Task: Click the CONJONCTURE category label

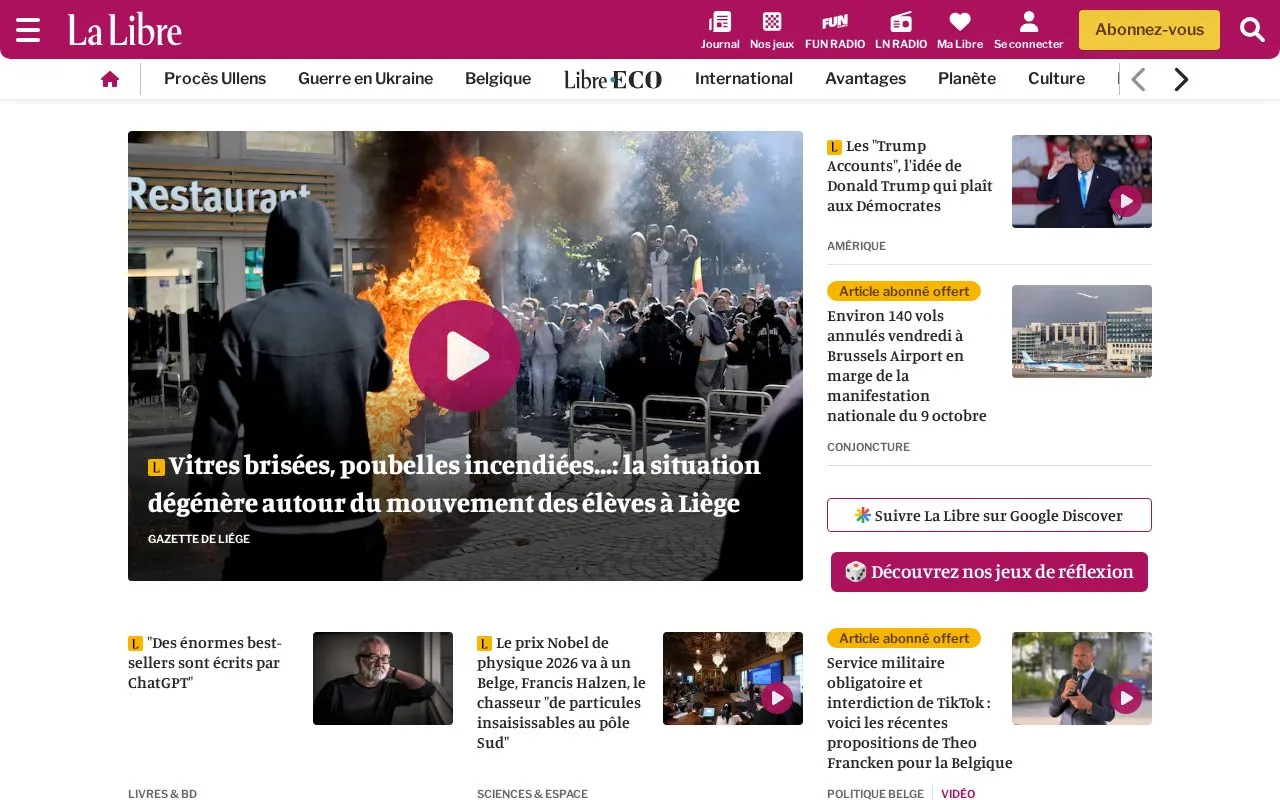Action: (868, 447)
